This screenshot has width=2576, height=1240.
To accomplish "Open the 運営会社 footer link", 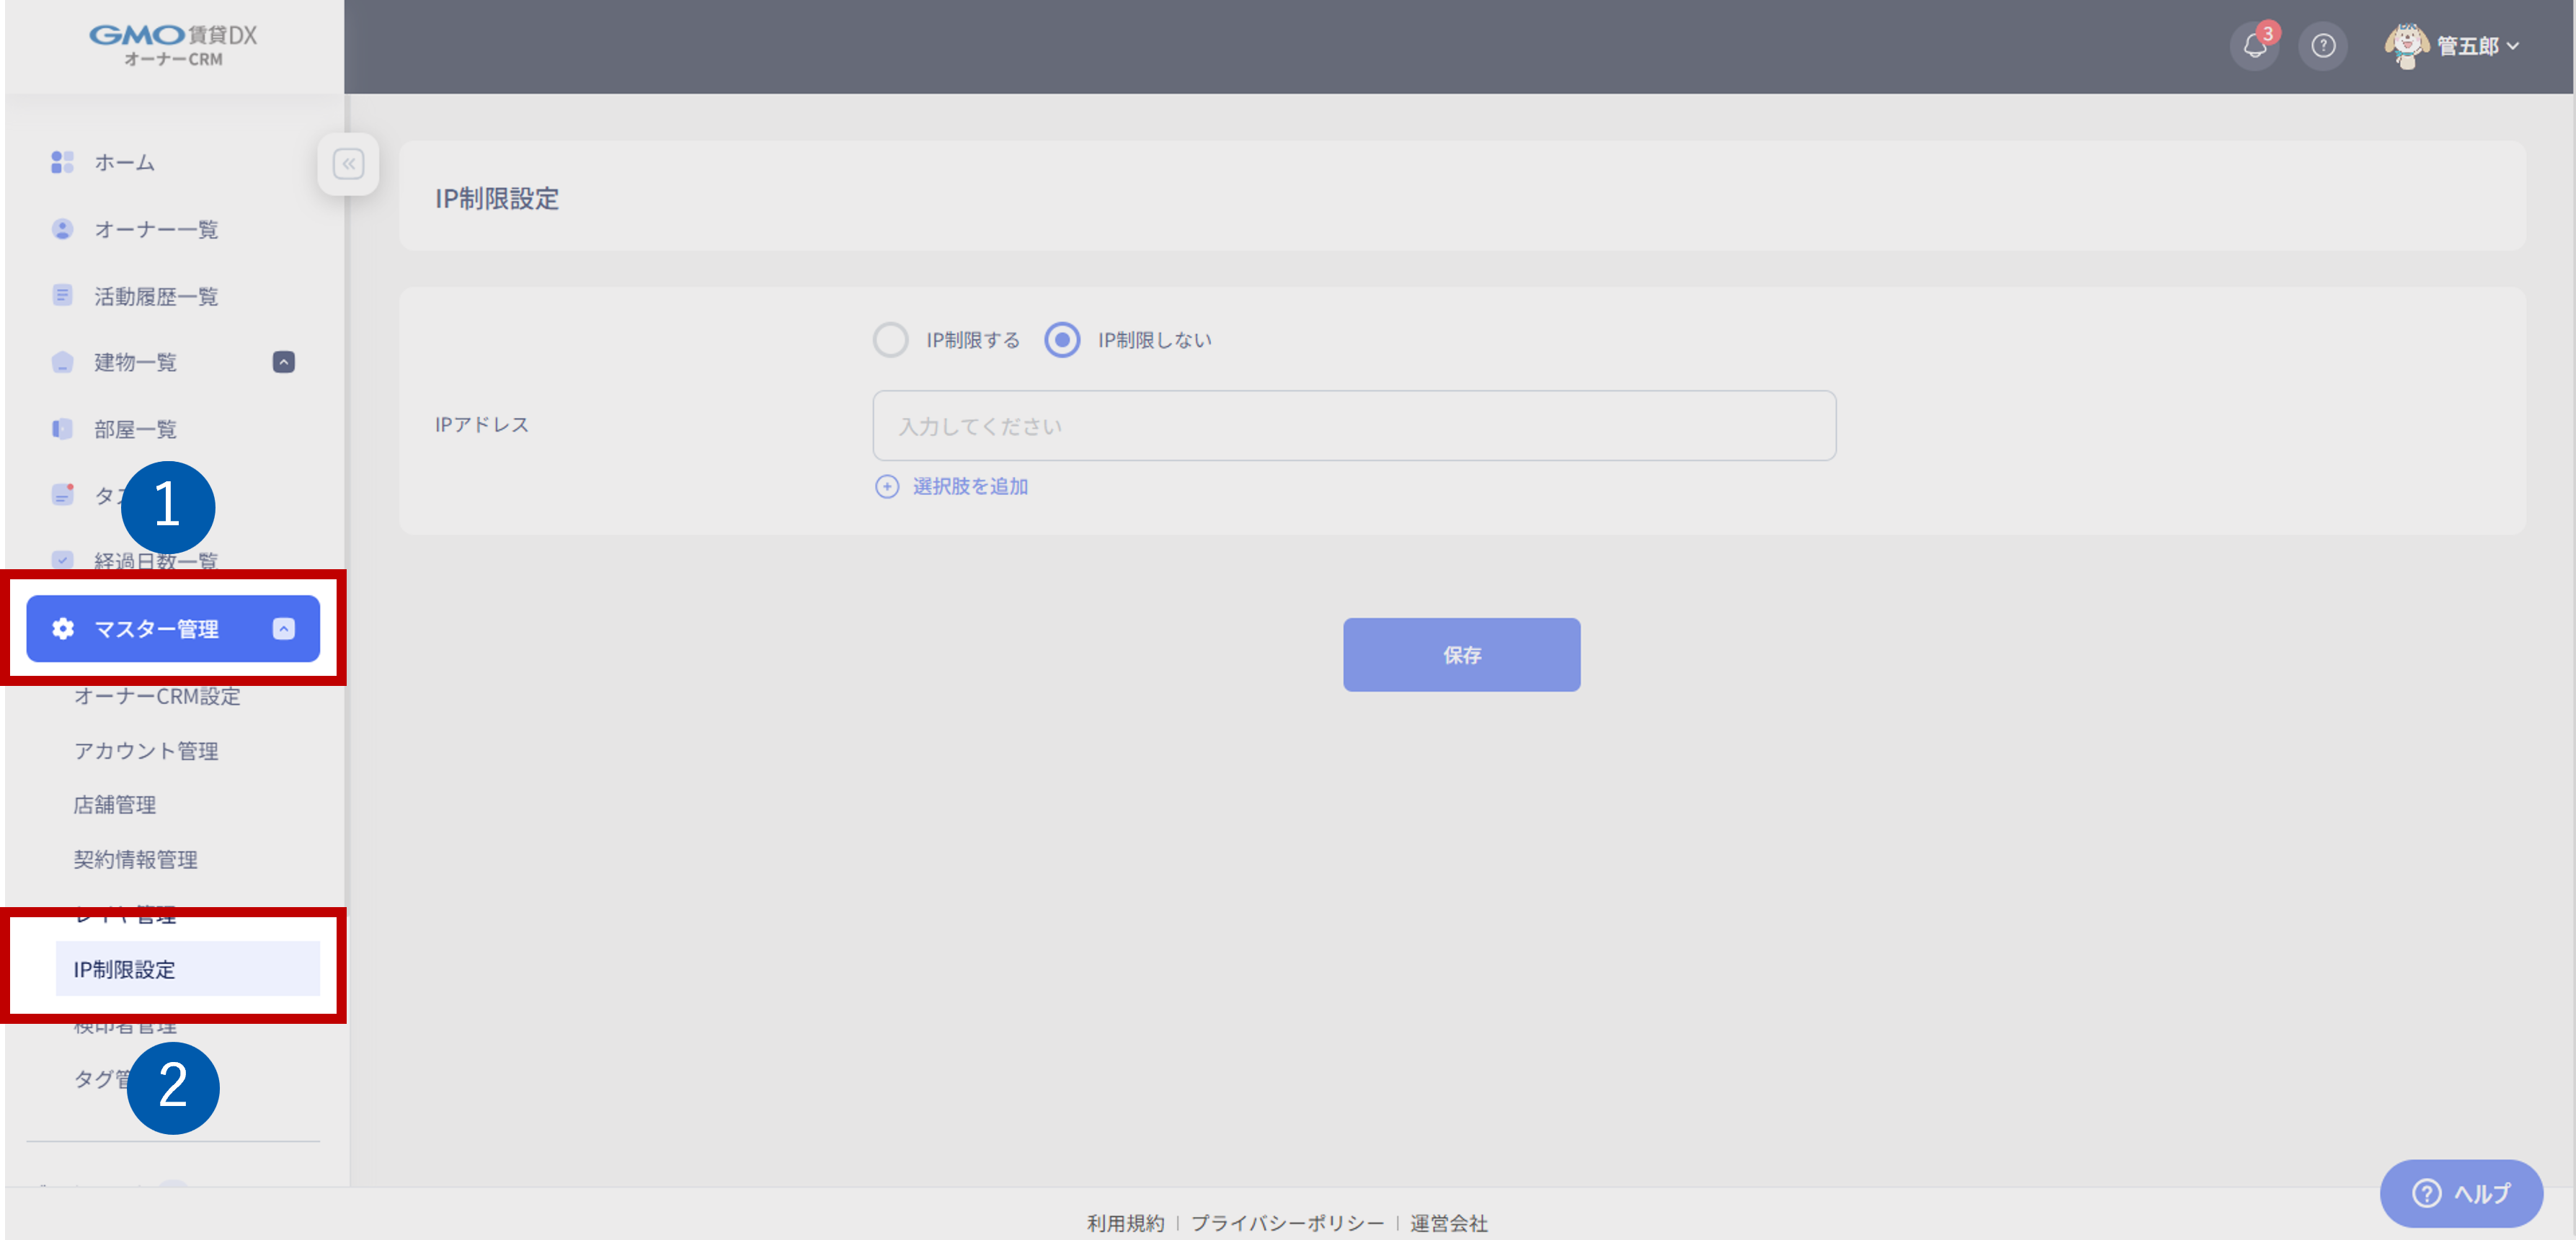I will coord(1449,1223).
